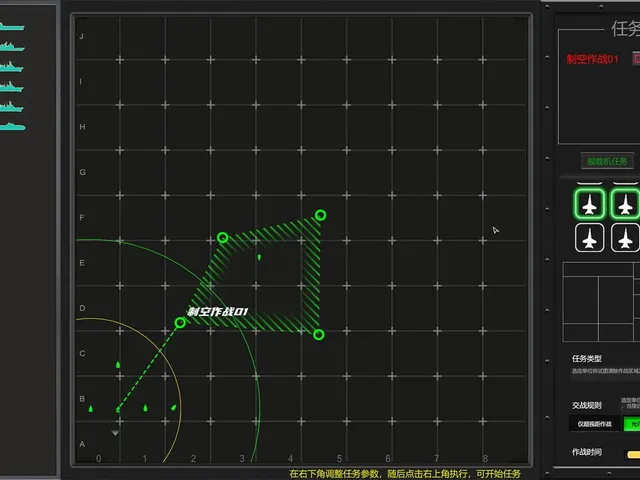Viewport: 640px width, 480px height.
Task: Select the right green-highlighted carrier aircraft icon
Action: click(625, 204)
